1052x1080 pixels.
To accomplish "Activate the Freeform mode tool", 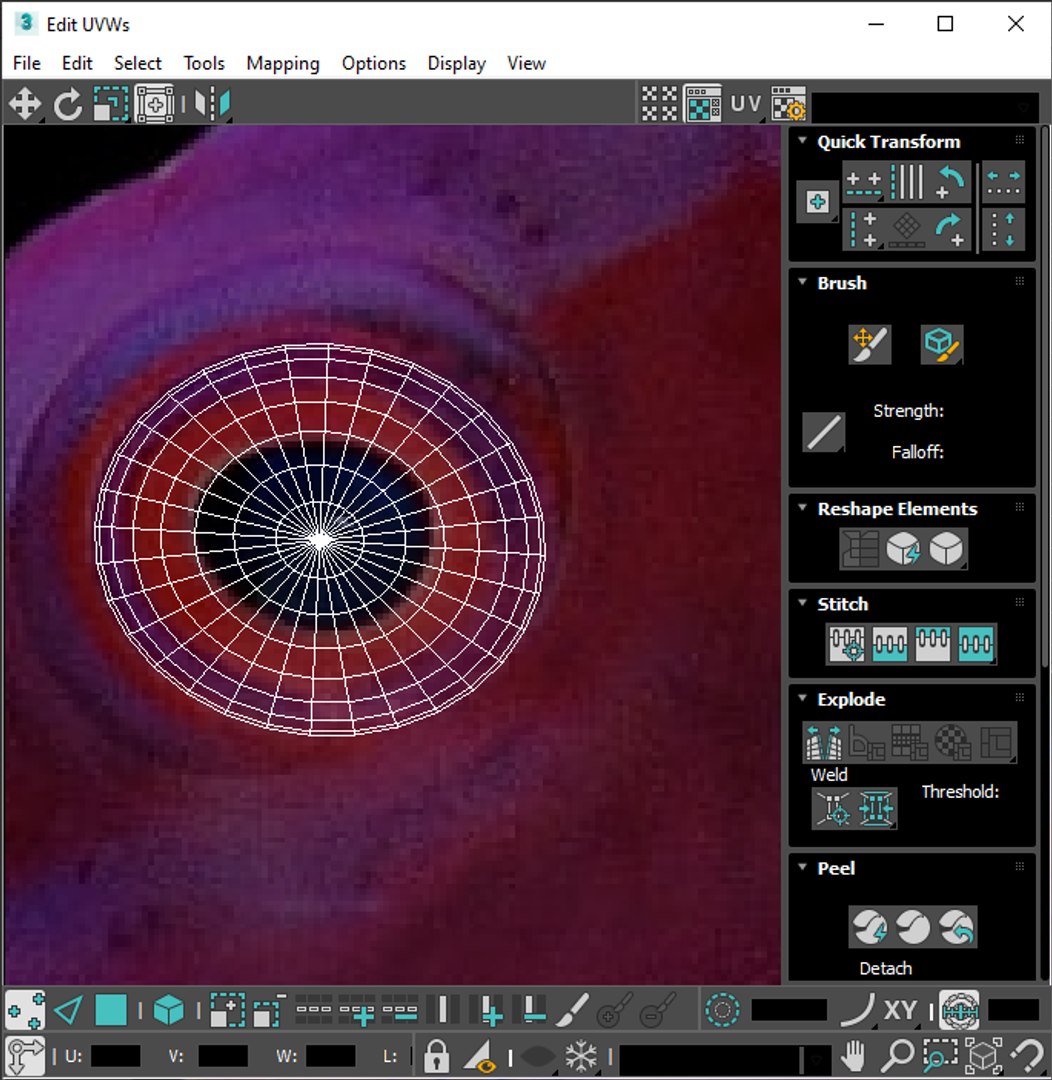I will pos(154,105).
